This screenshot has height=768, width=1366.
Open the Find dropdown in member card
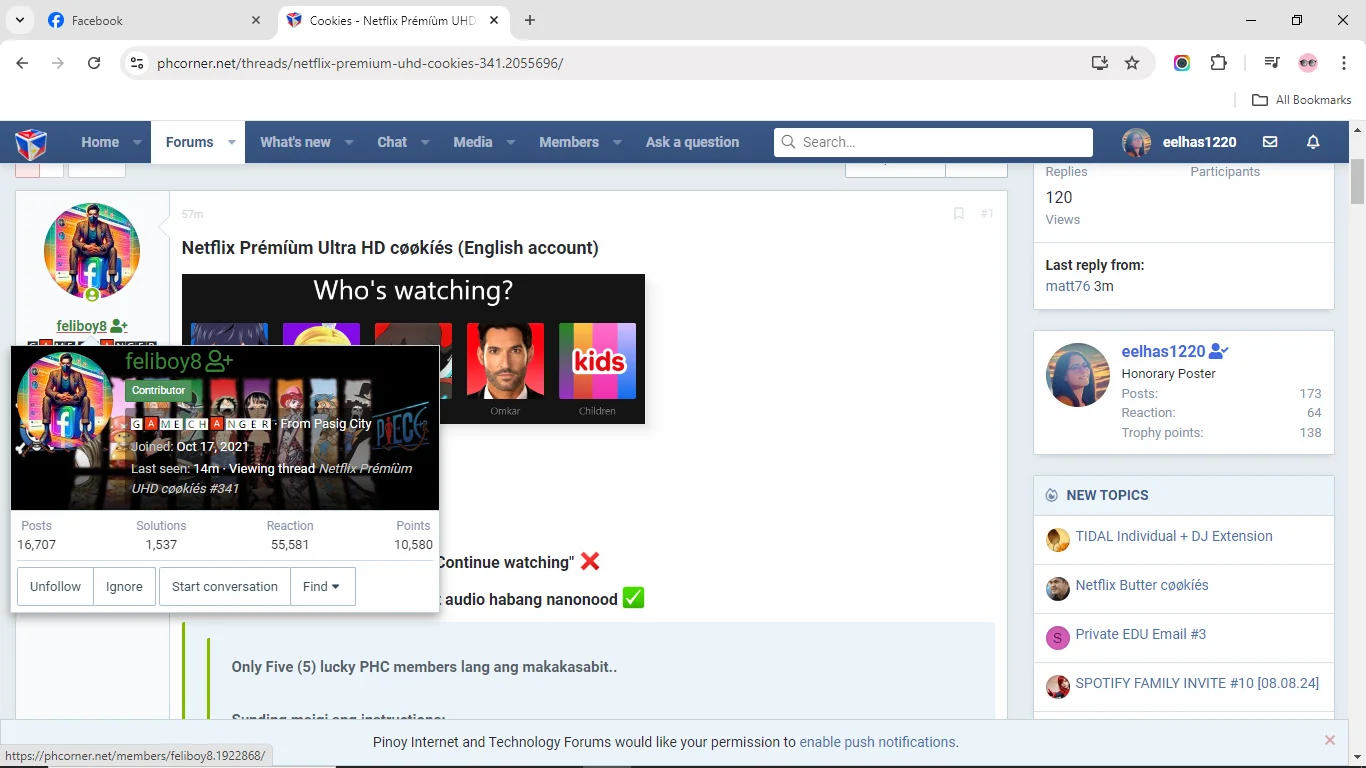[322, 587]
